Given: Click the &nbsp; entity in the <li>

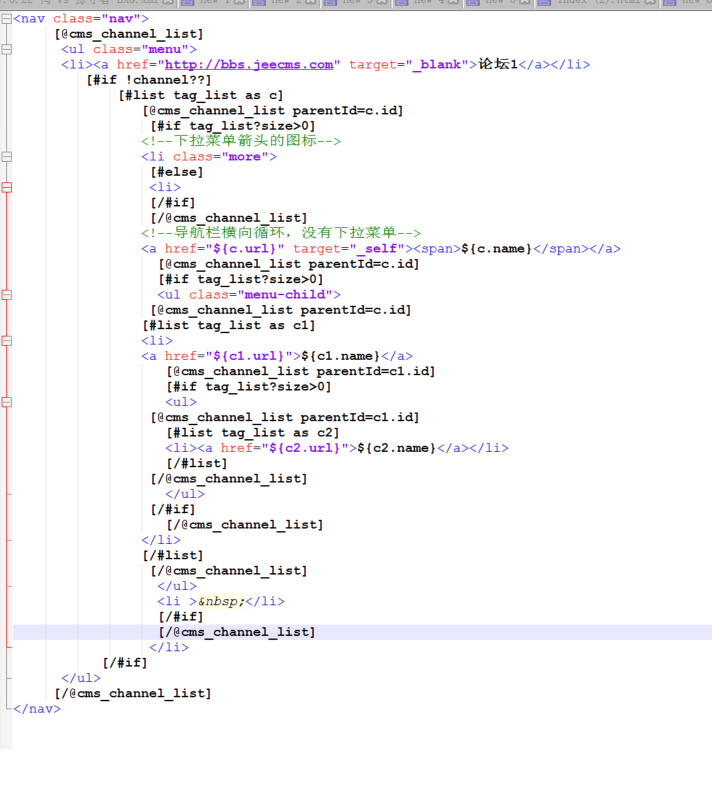Looking at the screenshot, I should (x=221, y=602).
